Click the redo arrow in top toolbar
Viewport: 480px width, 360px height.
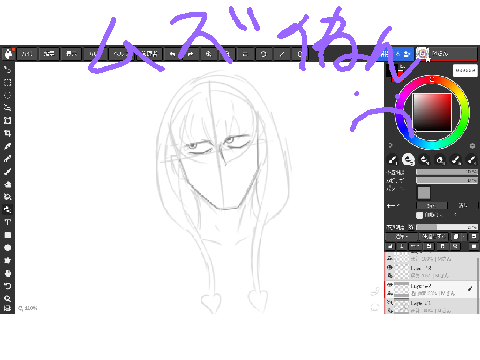tap(191, 54)
